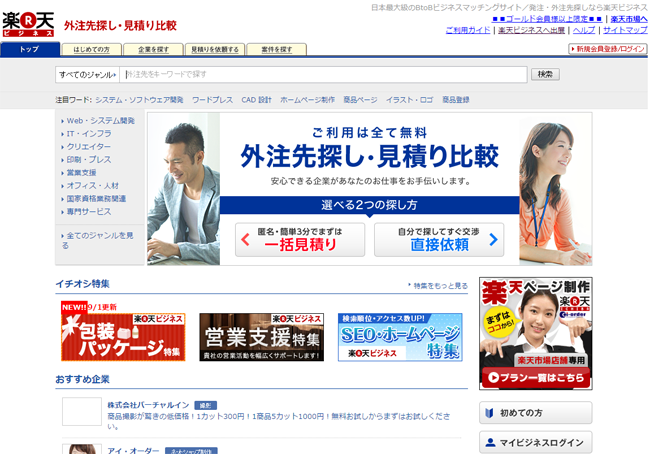Open 専門サービス category
Image resolution: width=650 pixels, height=454 pixels.
pyautogui.click(x=89, y=211)
